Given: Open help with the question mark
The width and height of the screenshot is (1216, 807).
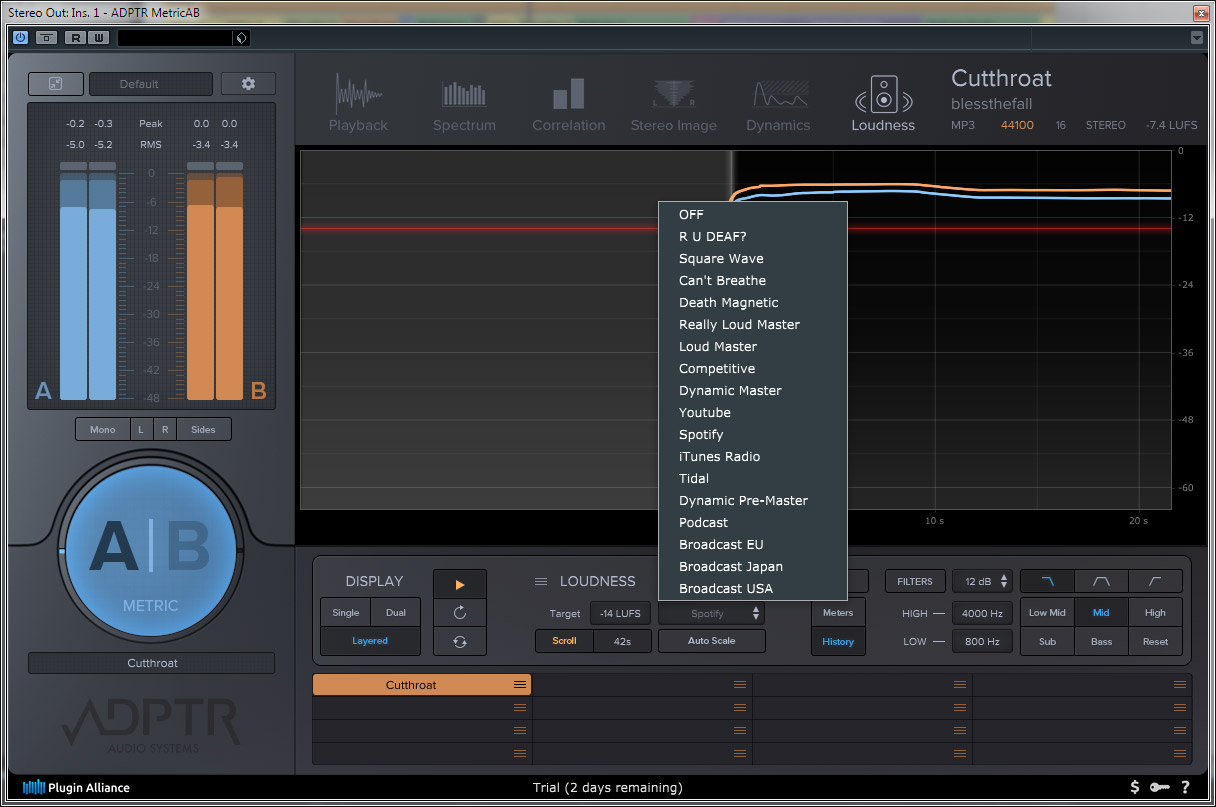Looking at the screenshot, I should point(1185,788).
